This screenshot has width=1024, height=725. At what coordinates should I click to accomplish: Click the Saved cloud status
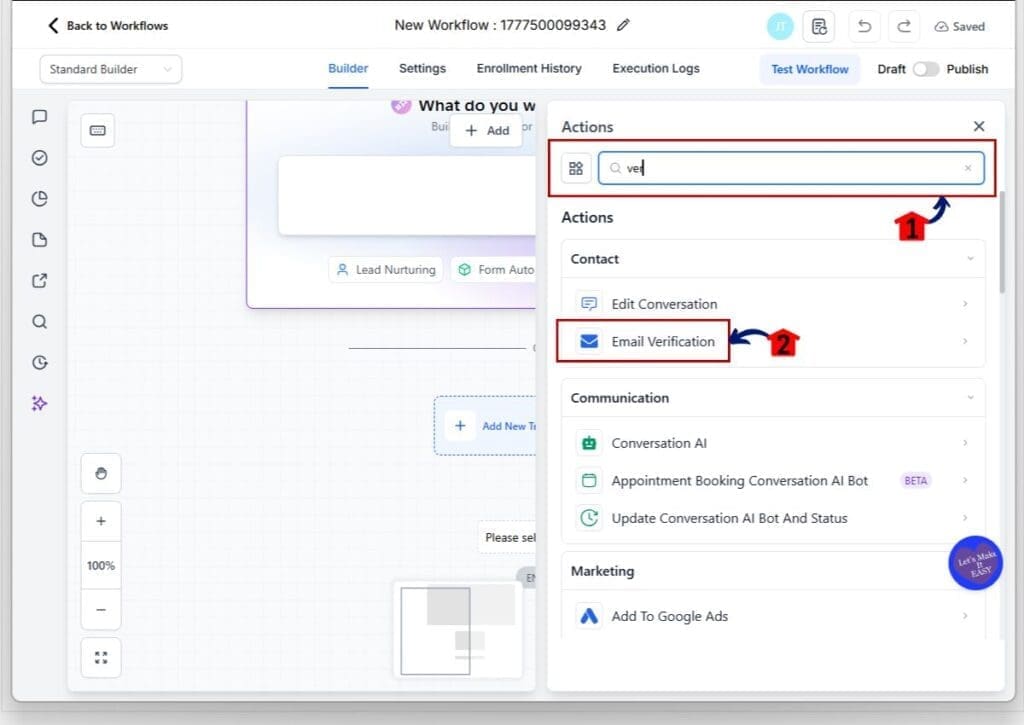click(x=959, y=27)
